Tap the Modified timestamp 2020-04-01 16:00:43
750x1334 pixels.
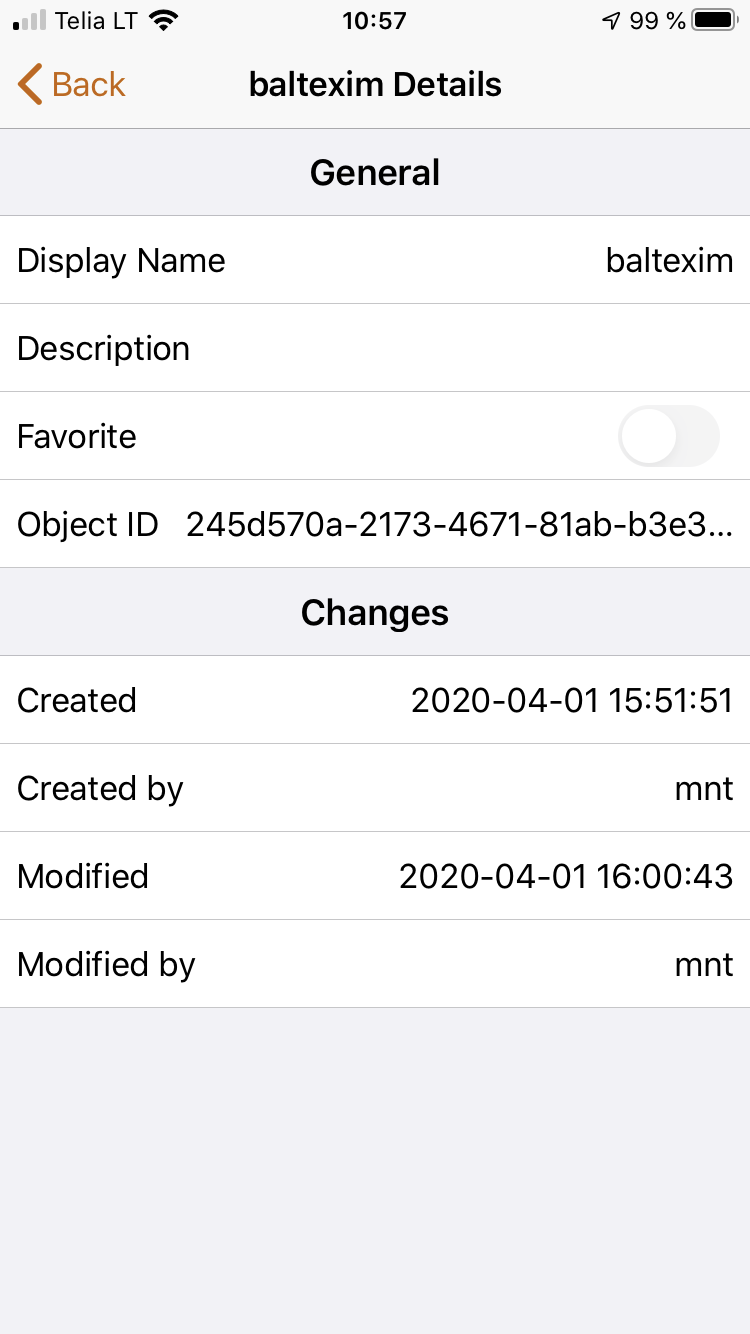coord(566,876)
